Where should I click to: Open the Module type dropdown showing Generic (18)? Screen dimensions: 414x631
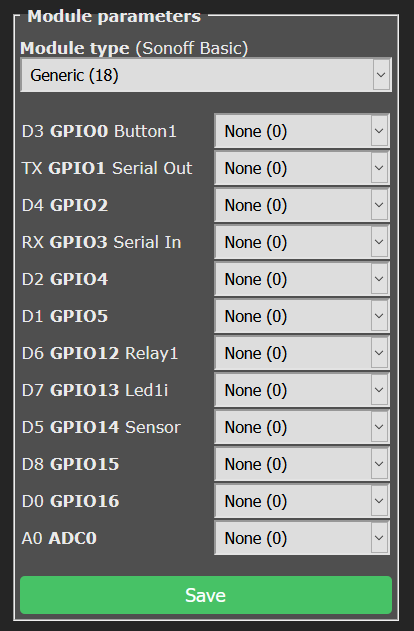[x=206, y=75]
